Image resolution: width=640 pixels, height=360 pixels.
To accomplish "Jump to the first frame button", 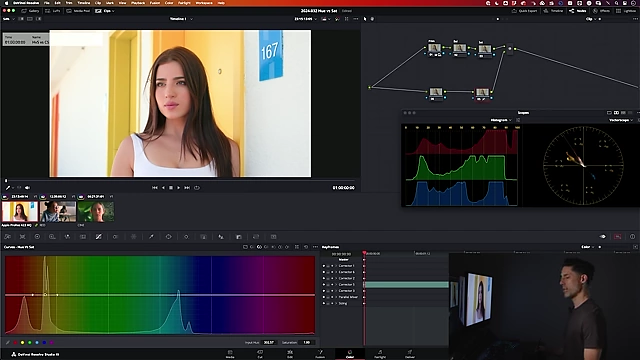I will [155, 188].
